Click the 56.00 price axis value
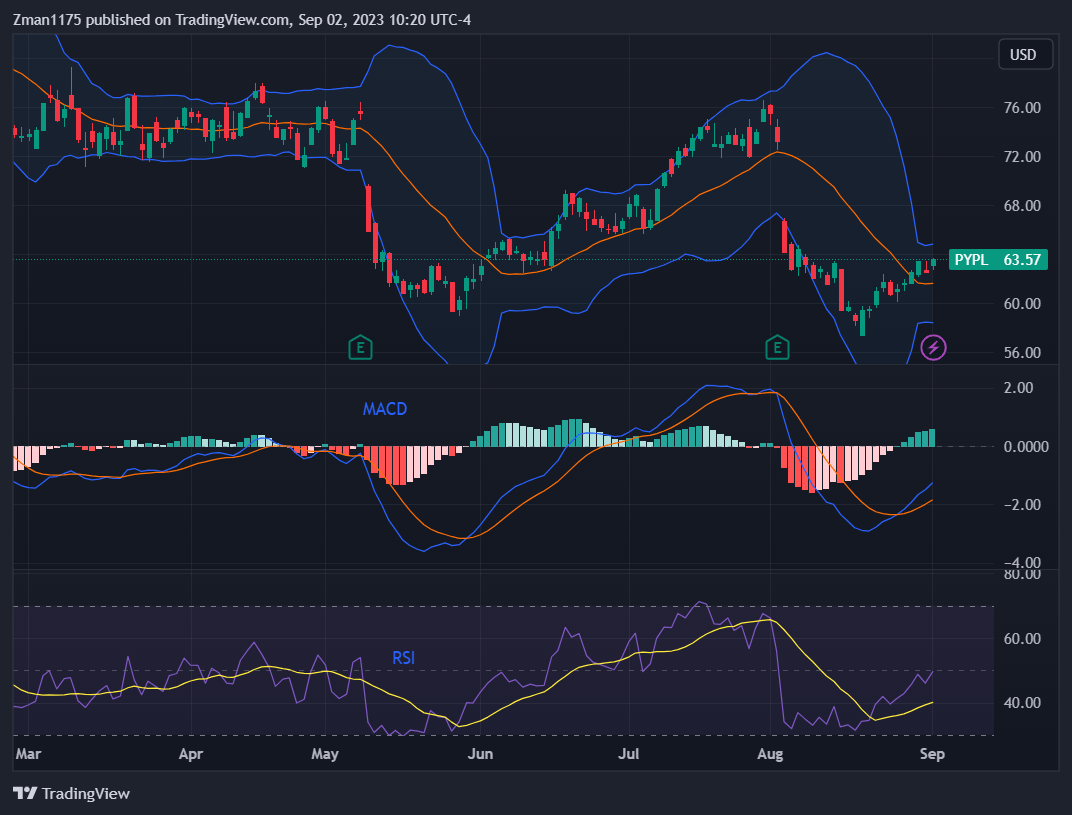The width and height of the screenshot is (1072, 815). tap(1022, 353)
